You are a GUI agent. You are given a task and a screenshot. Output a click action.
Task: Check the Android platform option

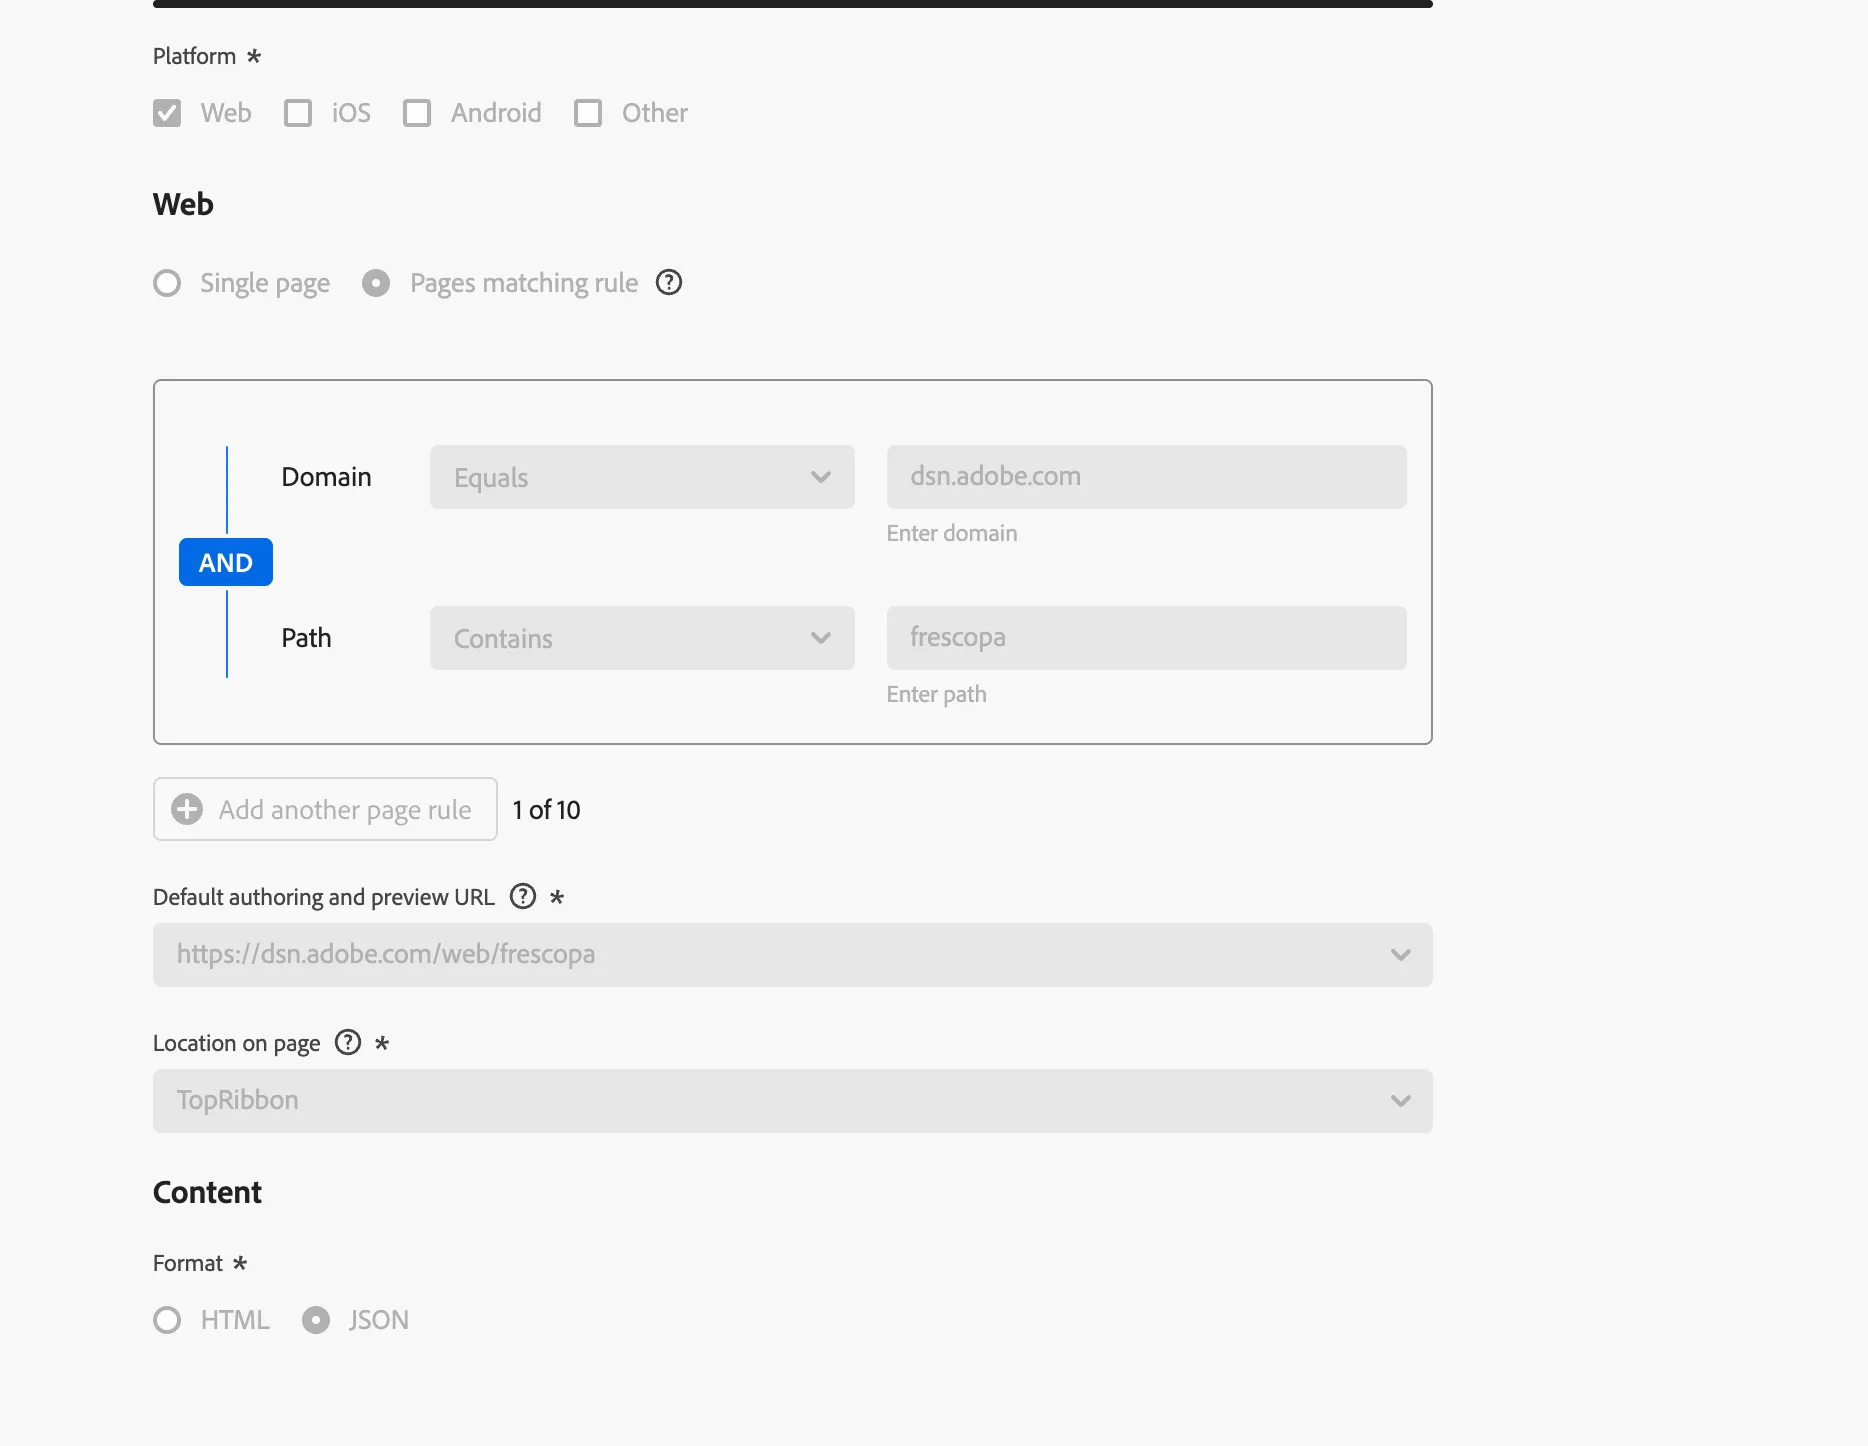(417, 113)
